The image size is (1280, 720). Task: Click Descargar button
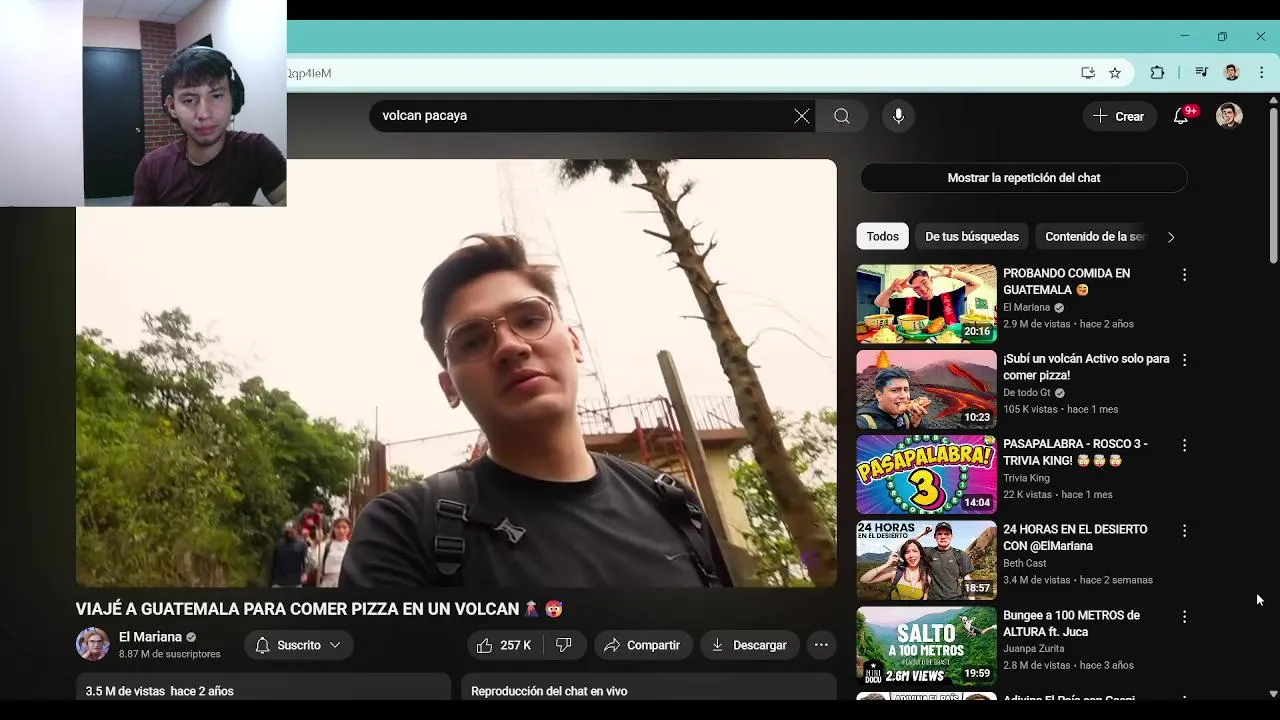pyautogui.click(x=750, y=645)
